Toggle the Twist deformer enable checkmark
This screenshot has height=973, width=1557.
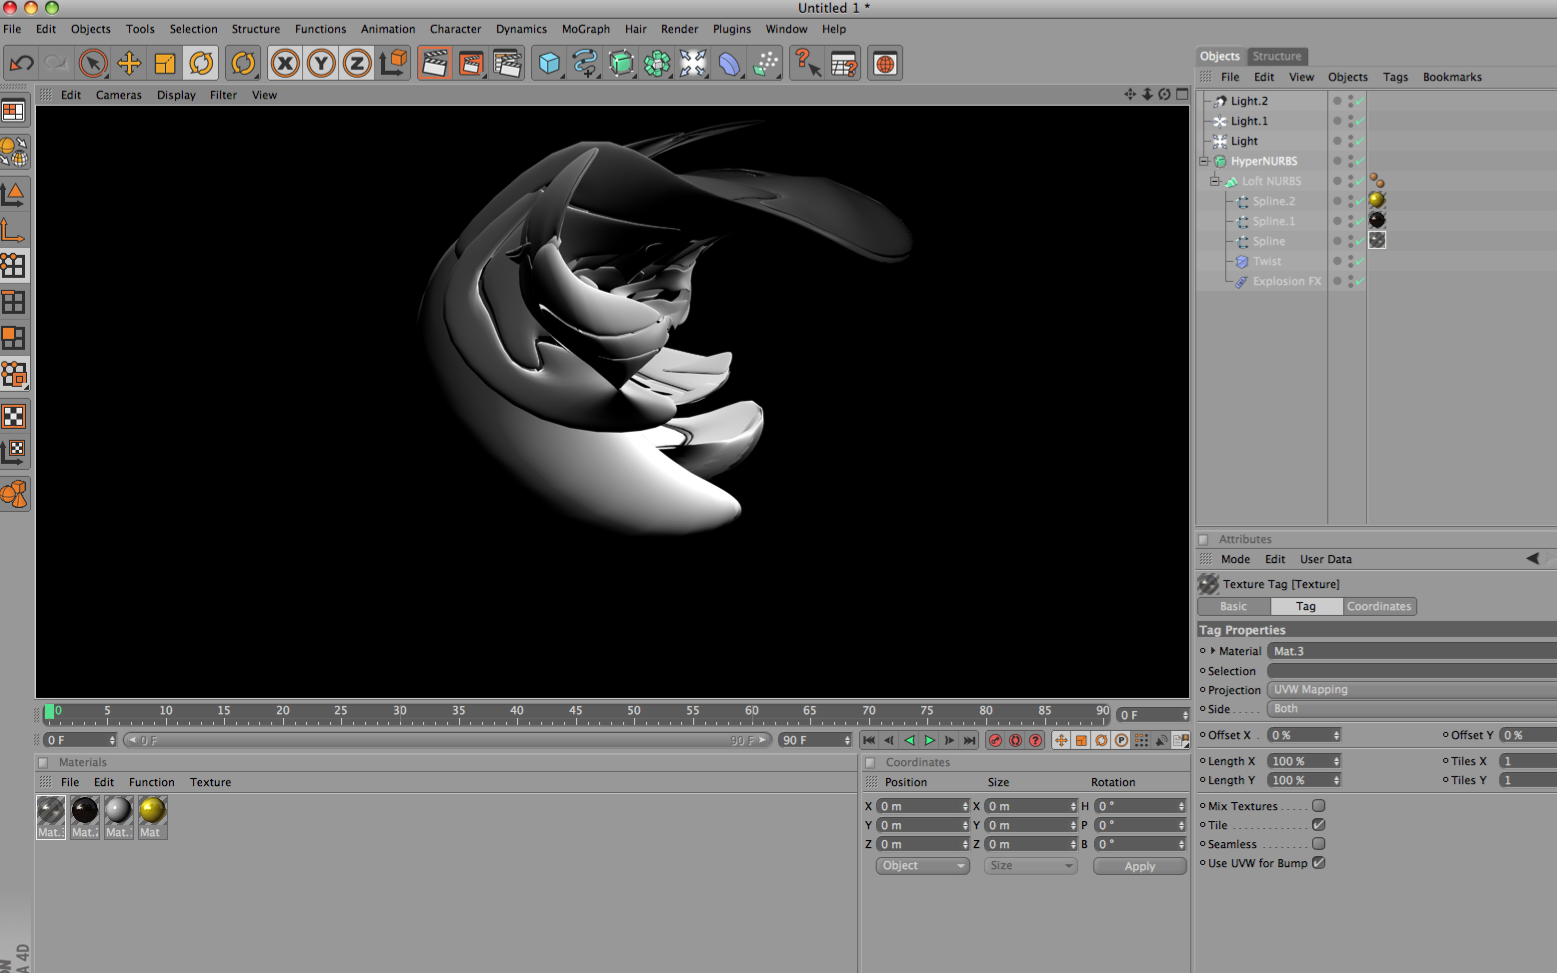coord(1358,261)
